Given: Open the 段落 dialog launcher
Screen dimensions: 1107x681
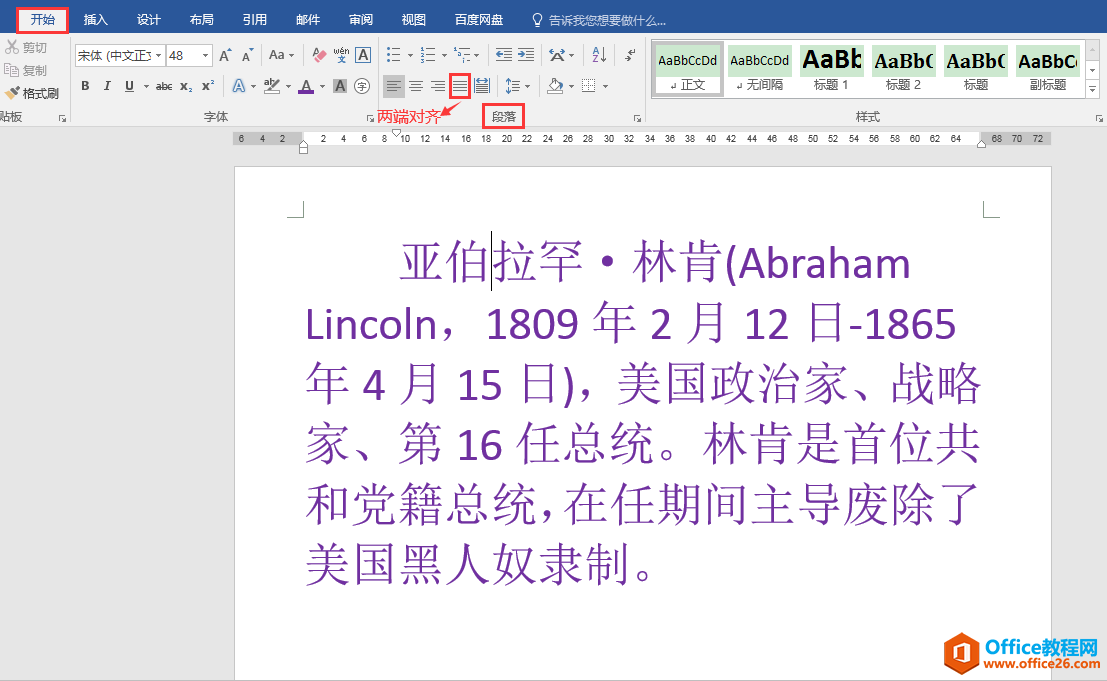Looking at the screenshot, I should (637, 118).
